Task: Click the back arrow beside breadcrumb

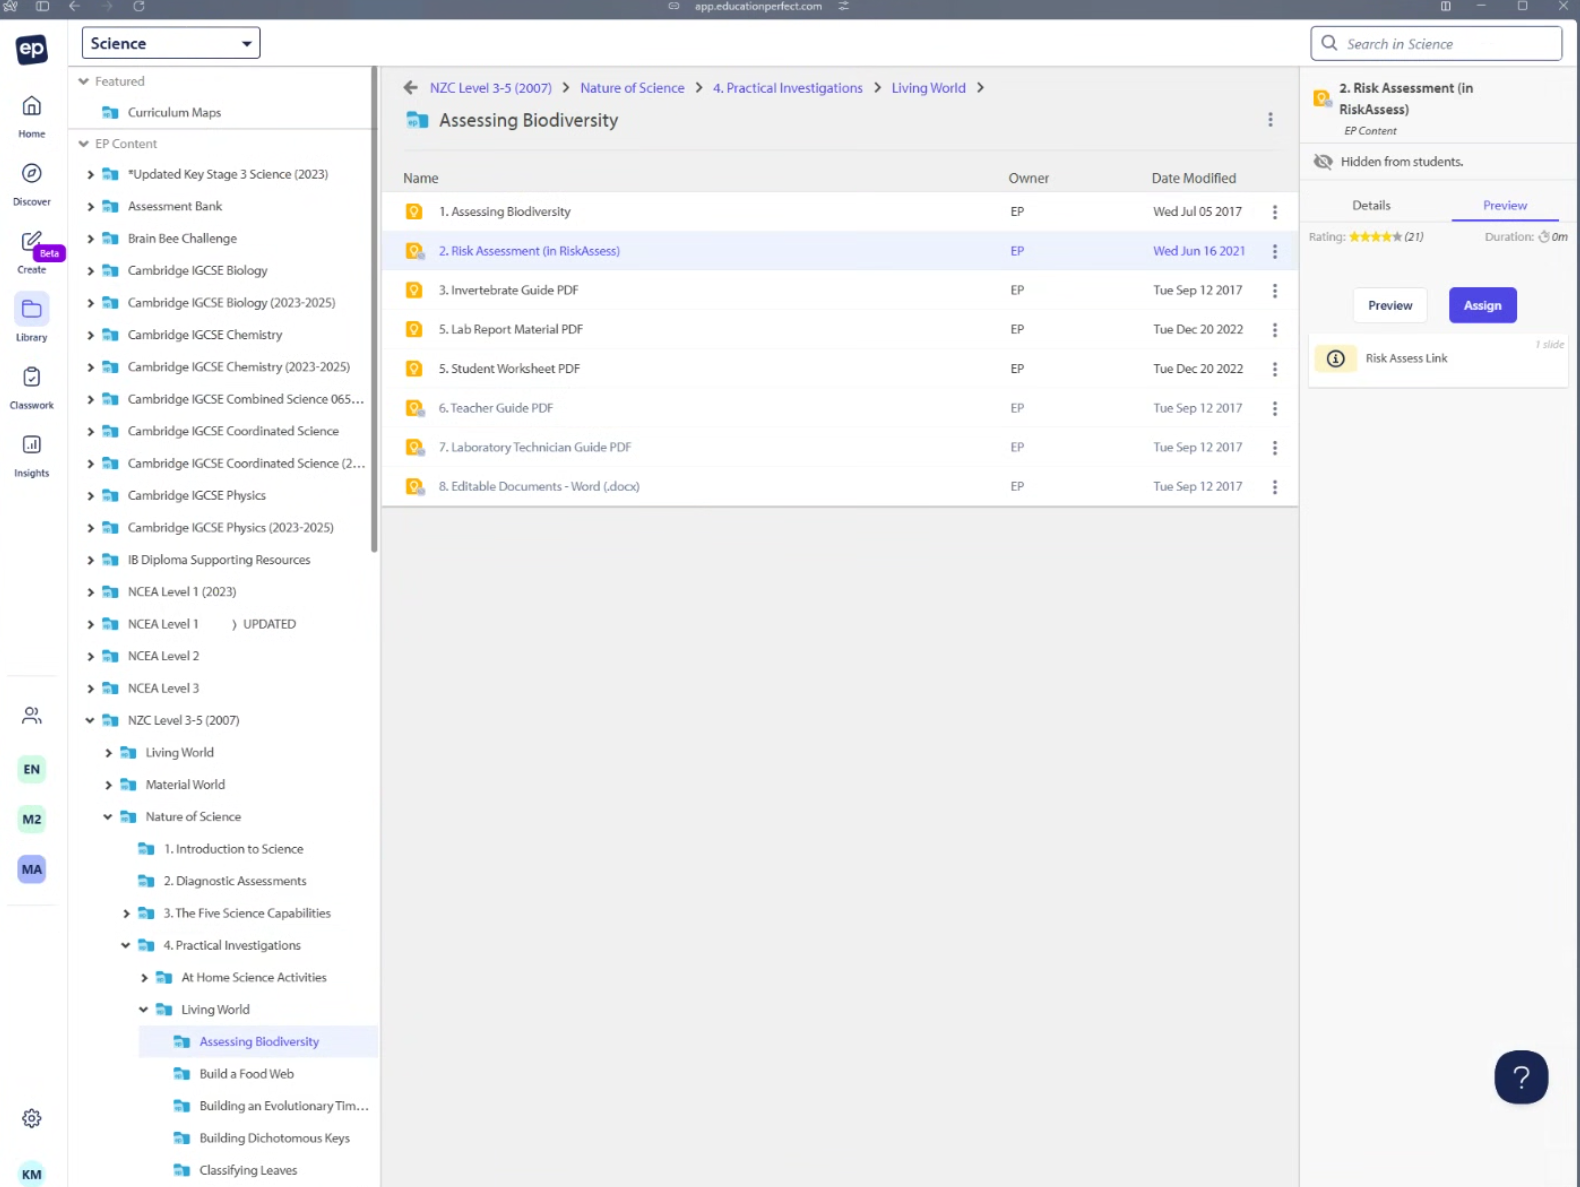Action: point(410,88)
